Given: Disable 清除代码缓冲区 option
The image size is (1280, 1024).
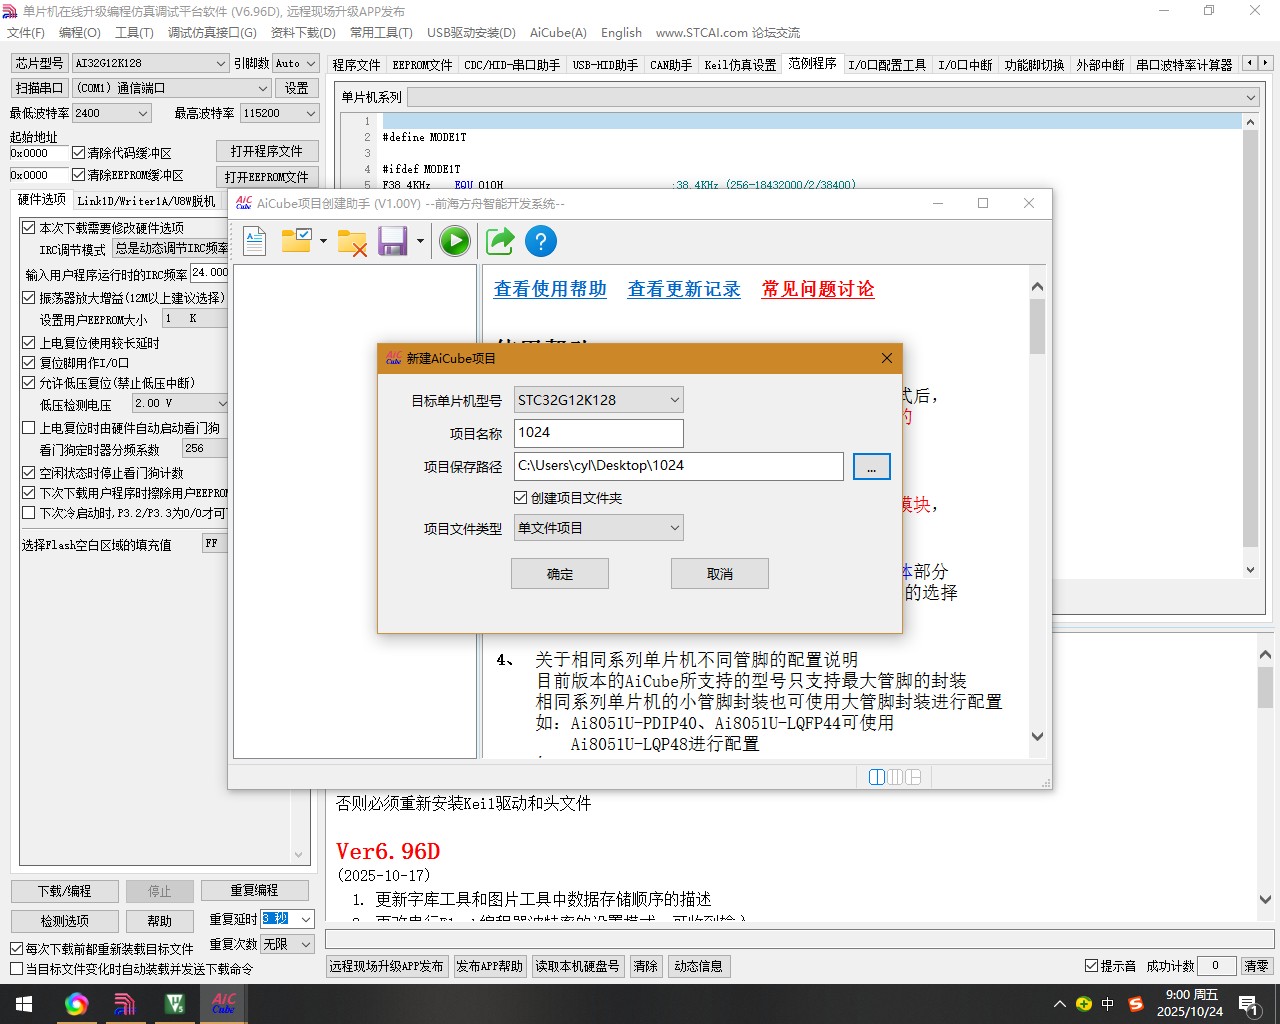Looking at the screenshot, I should click(78, 153).
